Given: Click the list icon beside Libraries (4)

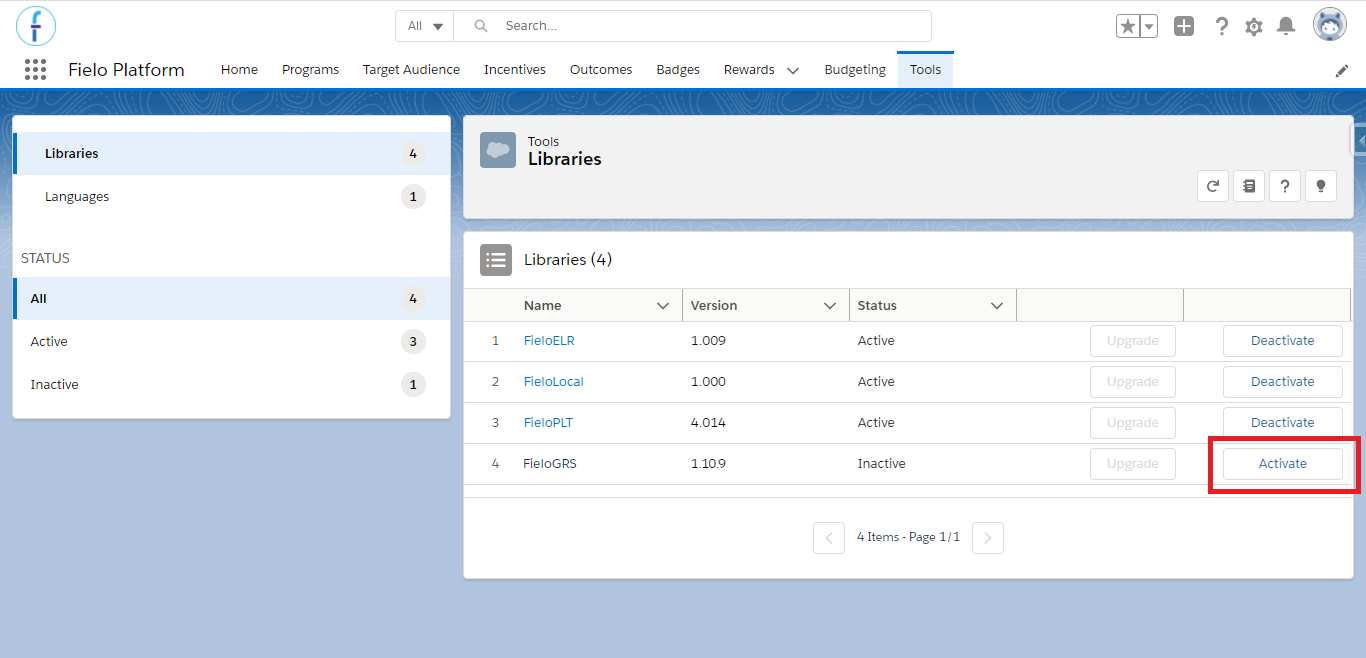Looking at the screenshot, I should pos(496,260).
